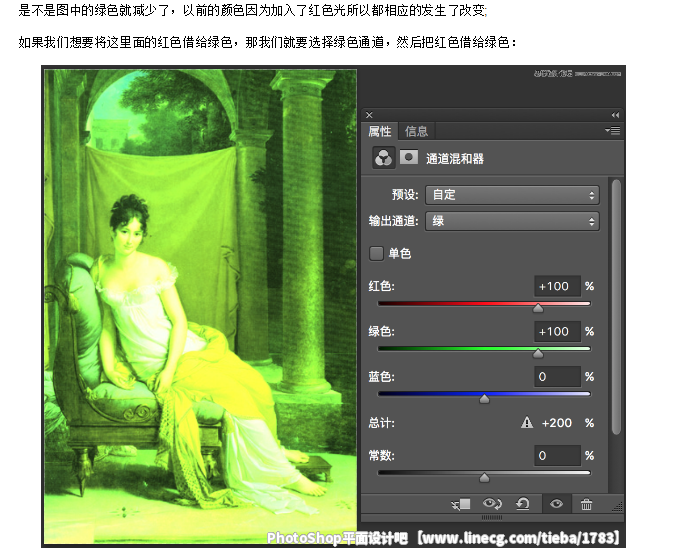Enable the 单色 checkbox
Viewport: 675px width, 557px height.
coord(376,254)
